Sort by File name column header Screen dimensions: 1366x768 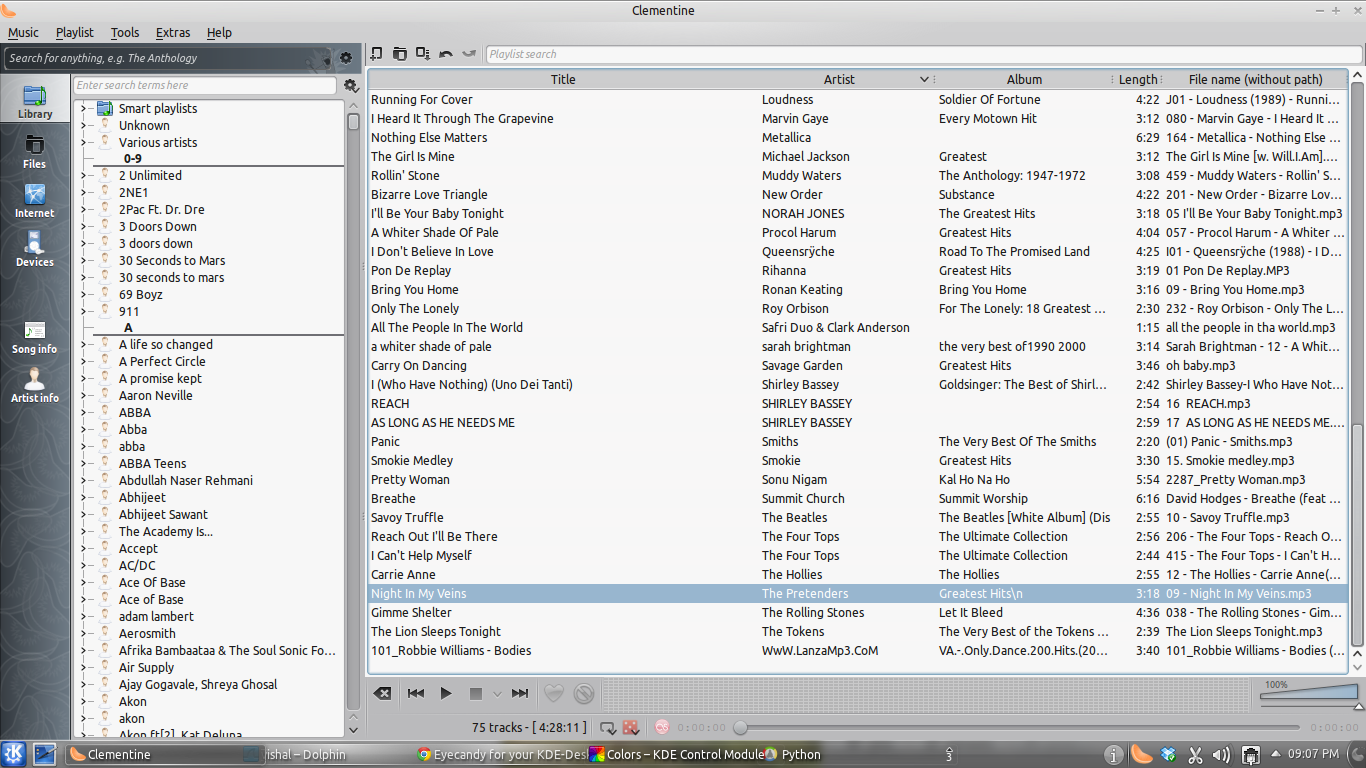pyautogui.click(x=1255, y=79)
